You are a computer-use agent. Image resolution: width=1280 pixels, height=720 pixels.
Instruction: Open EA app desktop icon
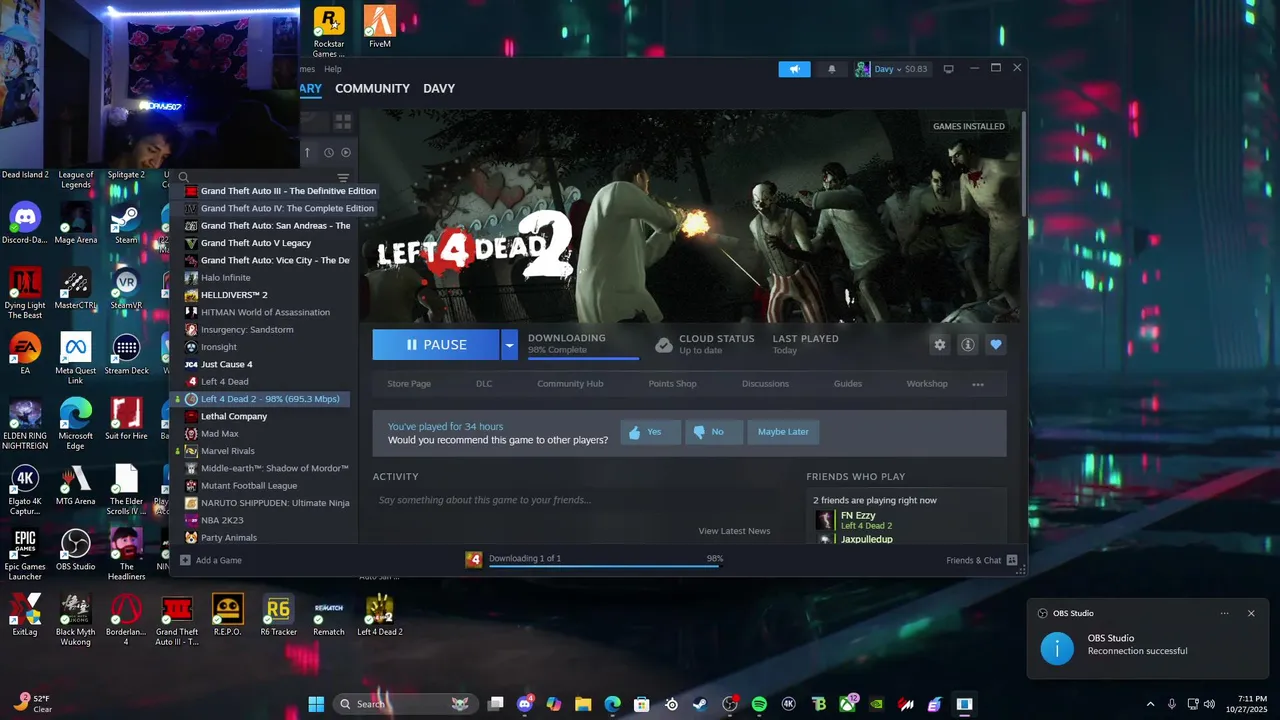click(25, 354)
